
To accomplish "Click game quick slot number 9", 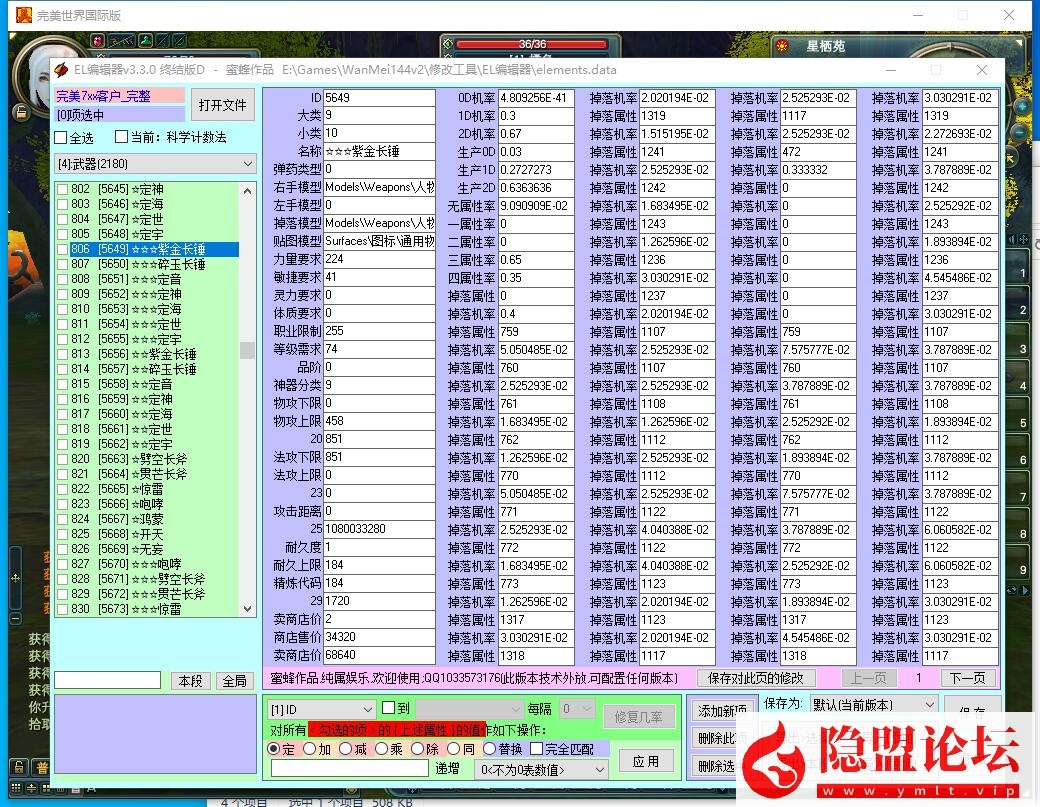I will pyautogui.click(x=1022, y=569).
